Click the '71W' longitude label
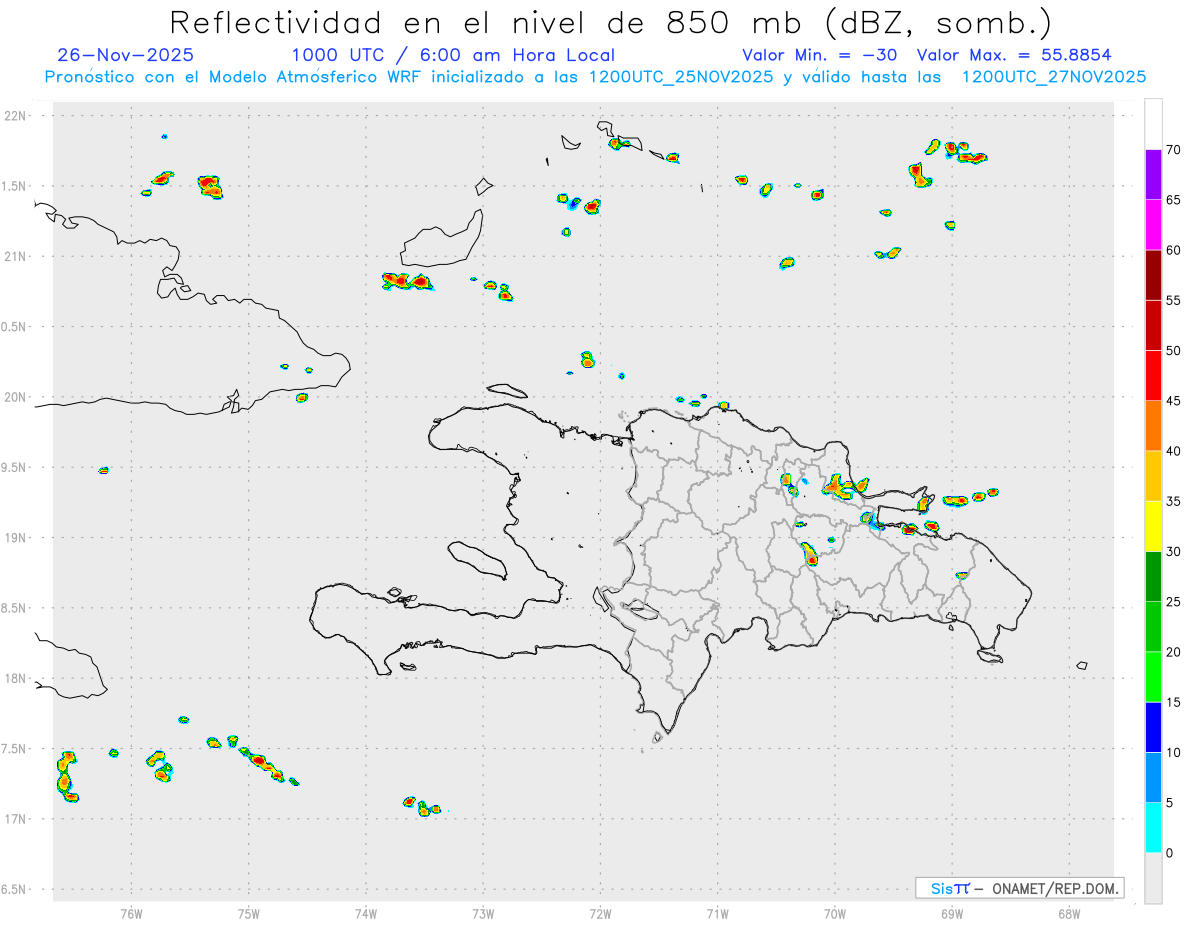Viewport: 1200px width, 927px height. 717,913
